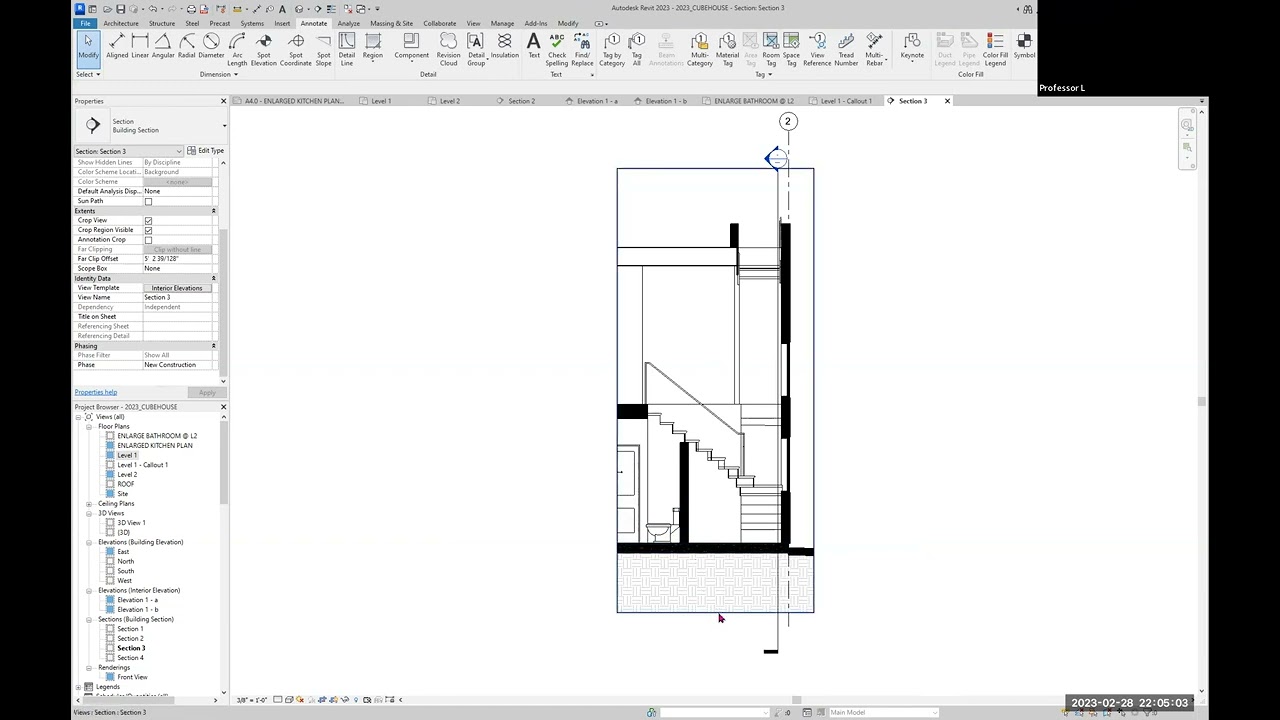1280x720 pixels.
Task: Switch to the Level 2 view tab
Action: pos(450,101)
